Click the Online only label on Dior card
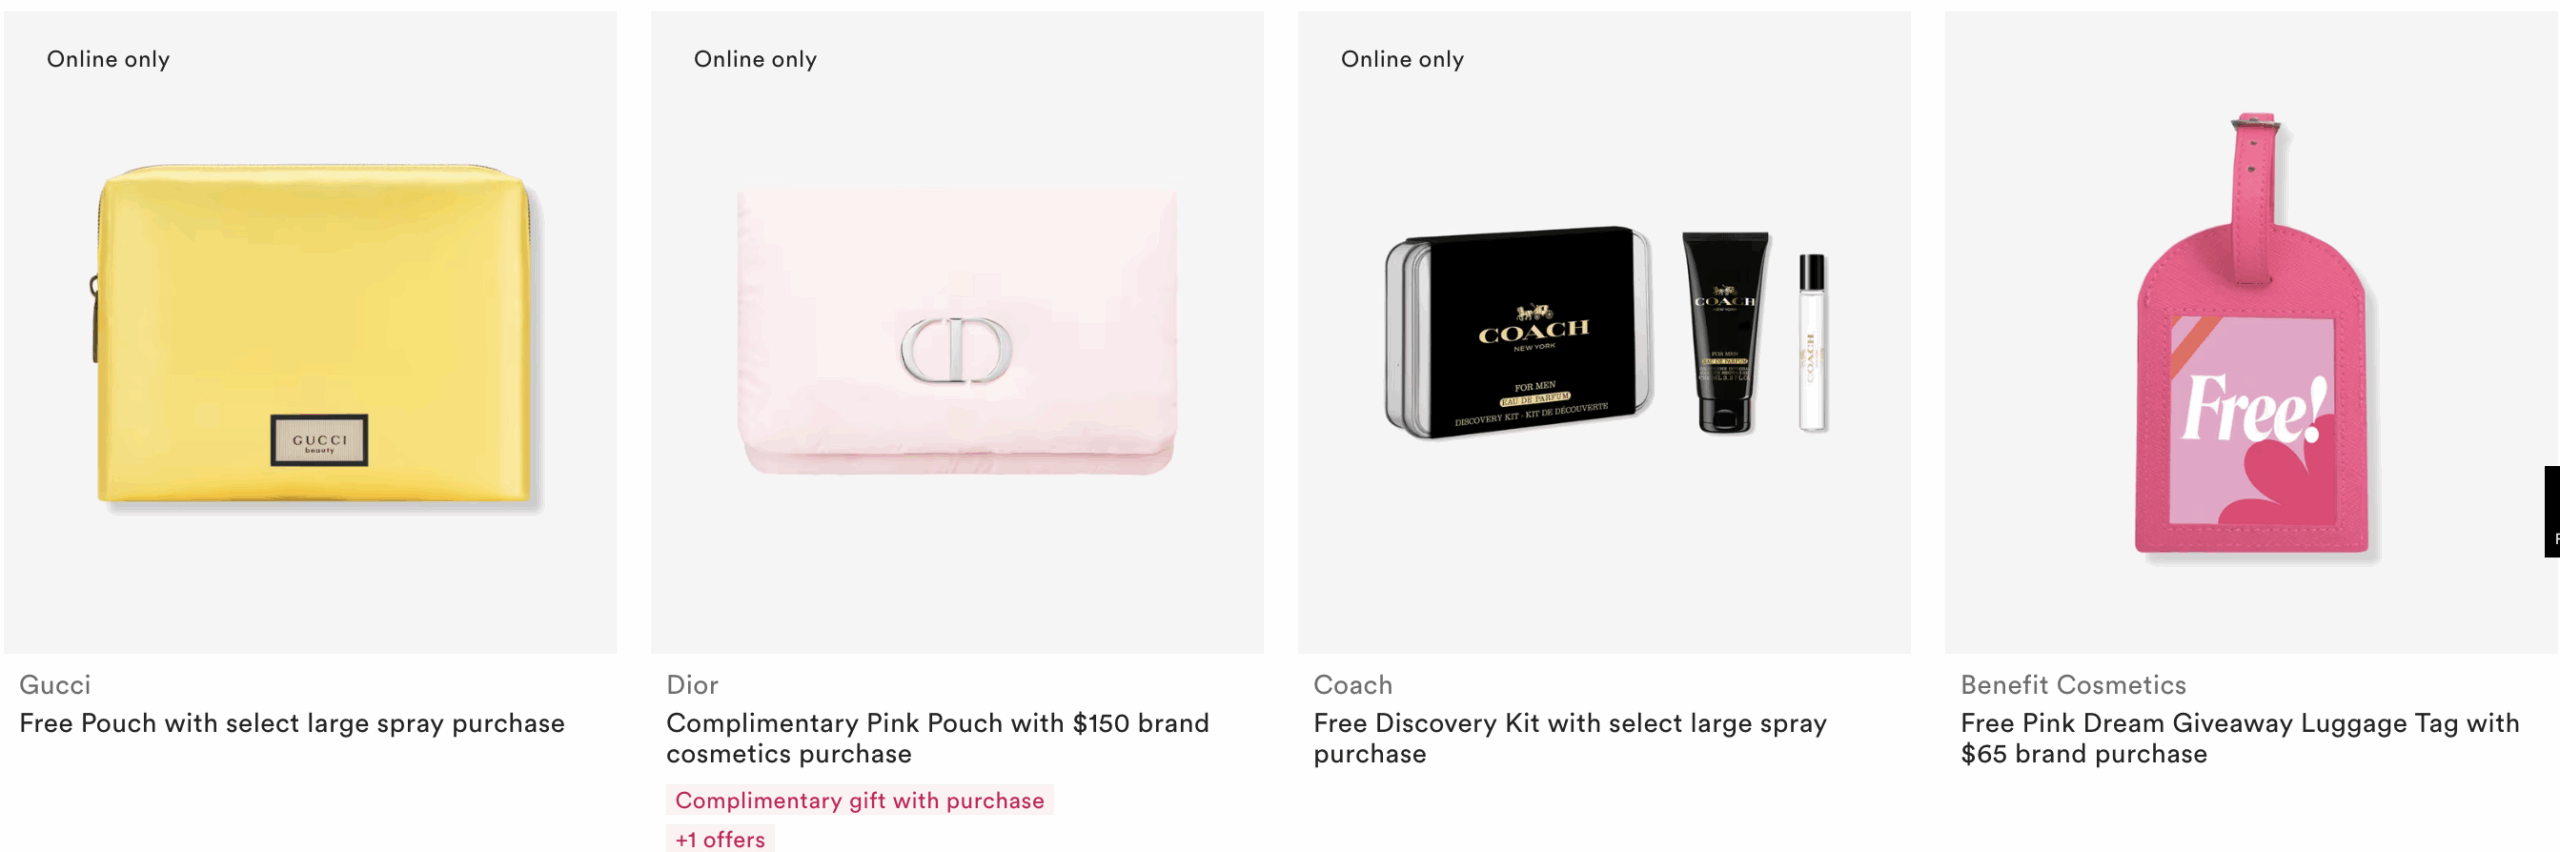The height and width of the screenshot is (852, 2560). (755, 59)
